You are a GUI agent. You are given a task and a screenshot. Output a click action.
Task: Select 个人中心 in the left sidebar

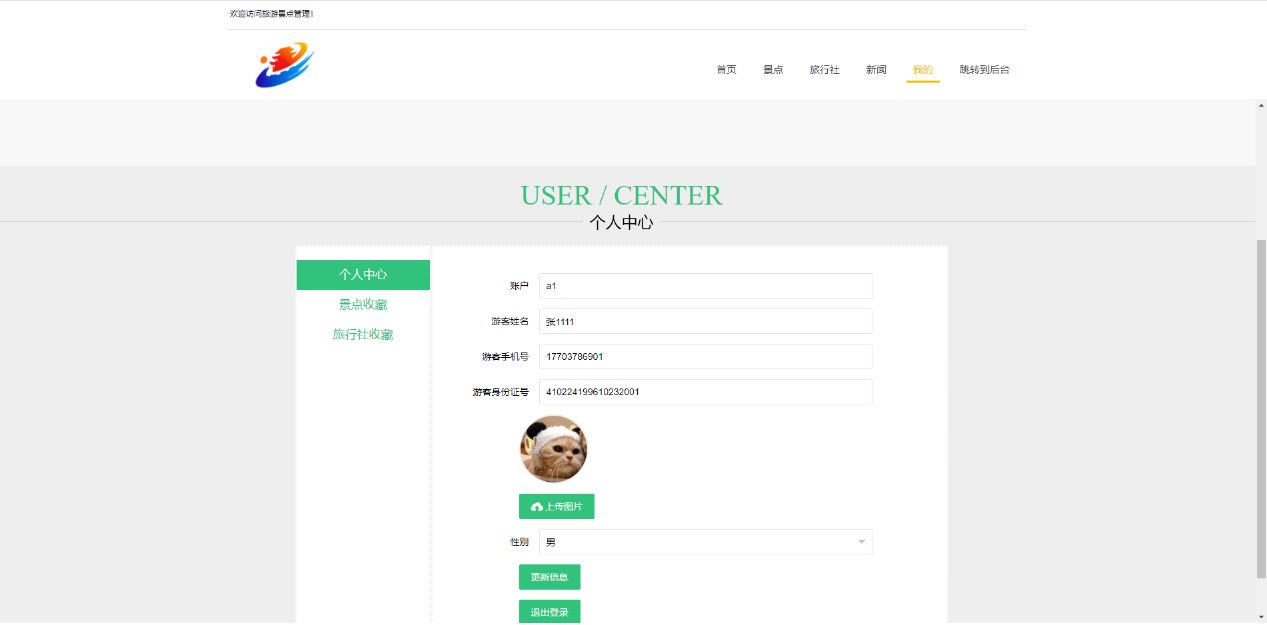pos(363,275)
